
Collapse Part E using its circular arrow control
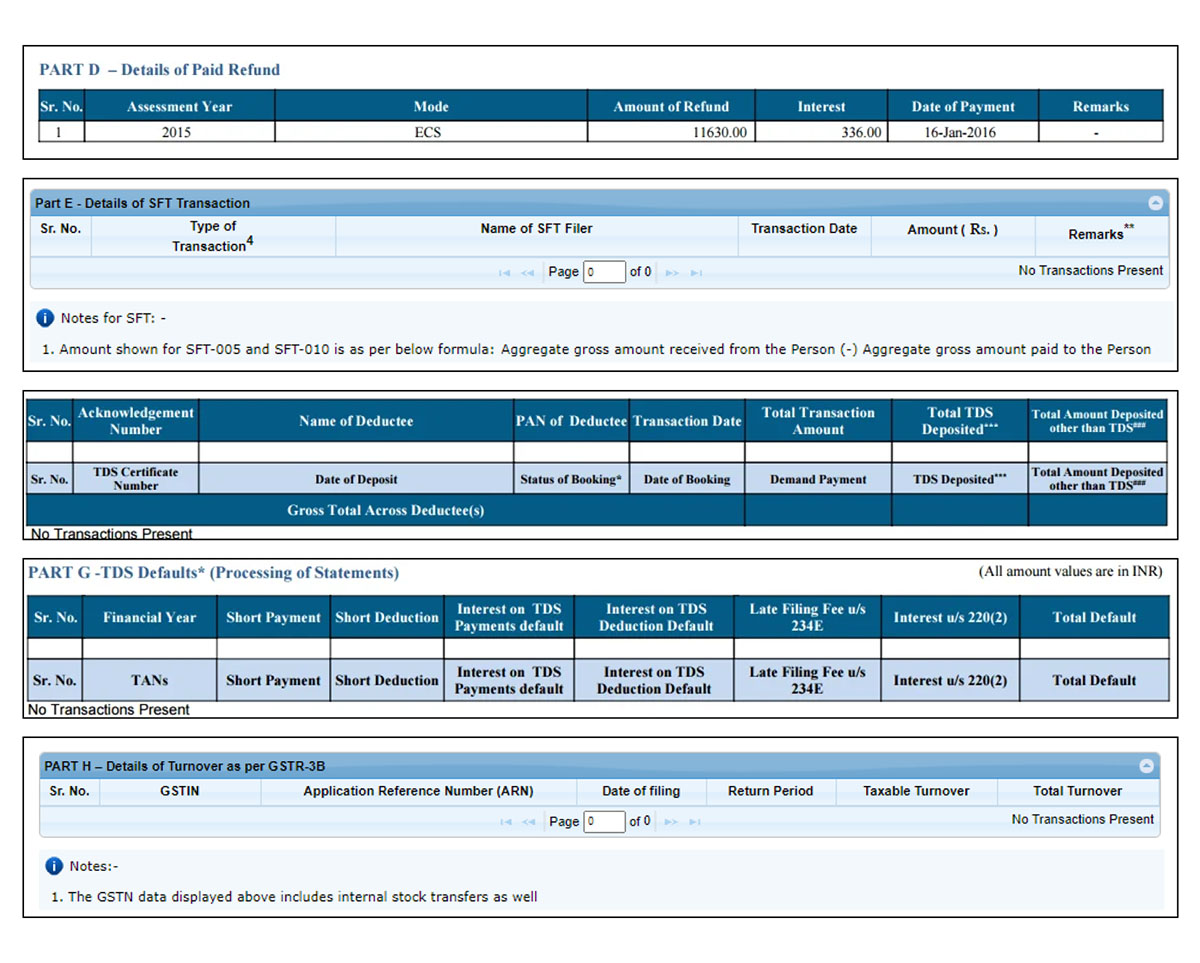point(1156,202)
